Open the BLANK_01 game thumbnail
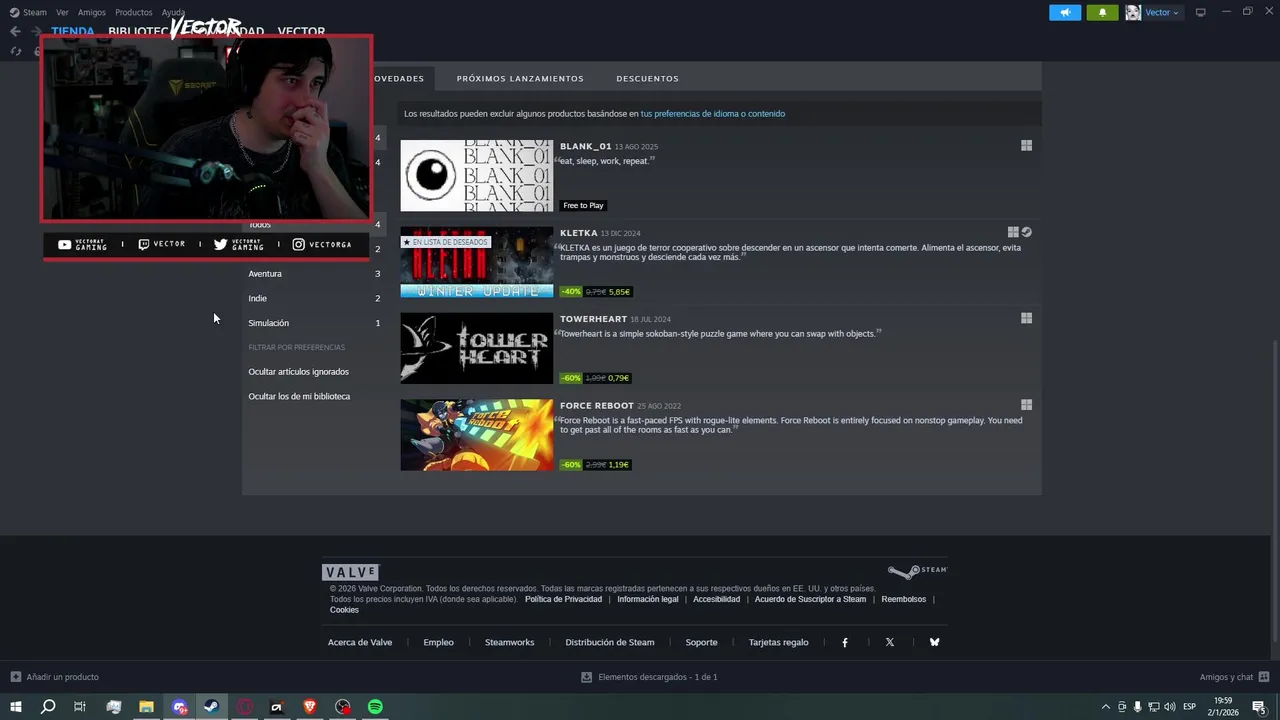This screenshot has height=720, width=1280. point(477,175)
